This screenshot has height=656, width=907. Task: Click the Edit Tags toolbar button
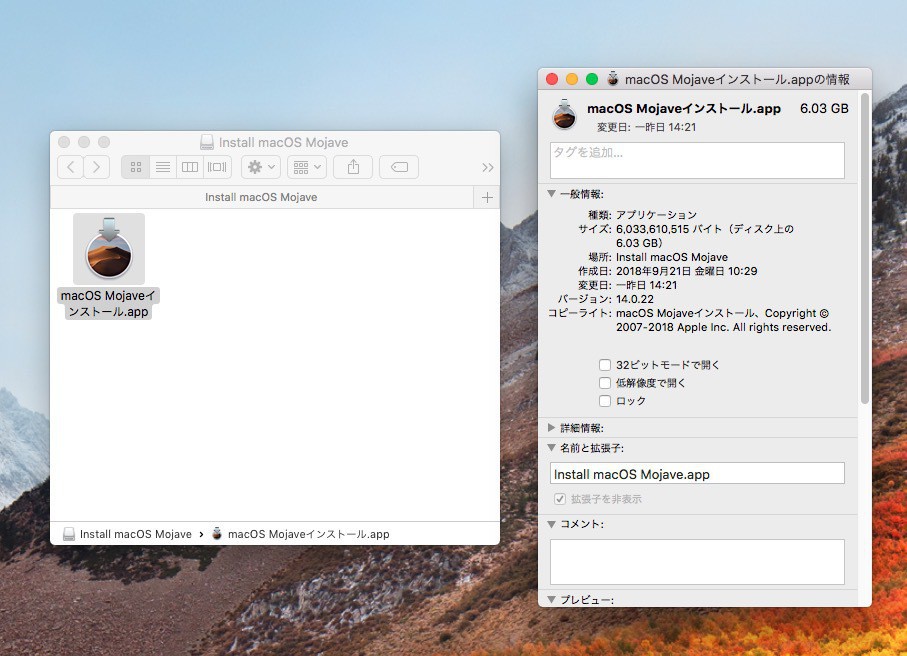(x=399, y=167)
